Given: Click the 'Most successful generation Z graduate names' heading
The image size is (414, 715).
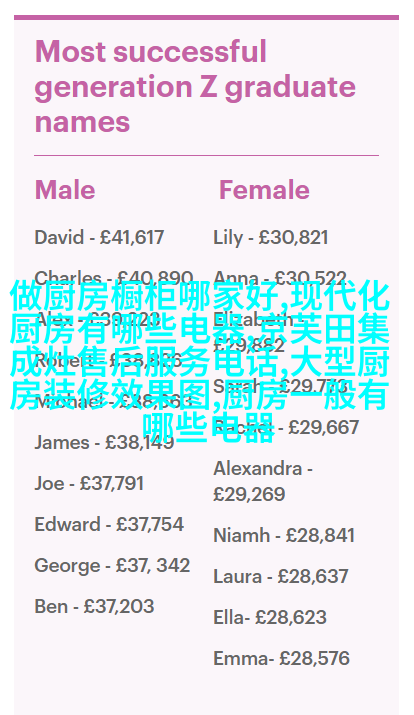Looking at the screenshot, I should pyautogui.click(x=195, y=87).
